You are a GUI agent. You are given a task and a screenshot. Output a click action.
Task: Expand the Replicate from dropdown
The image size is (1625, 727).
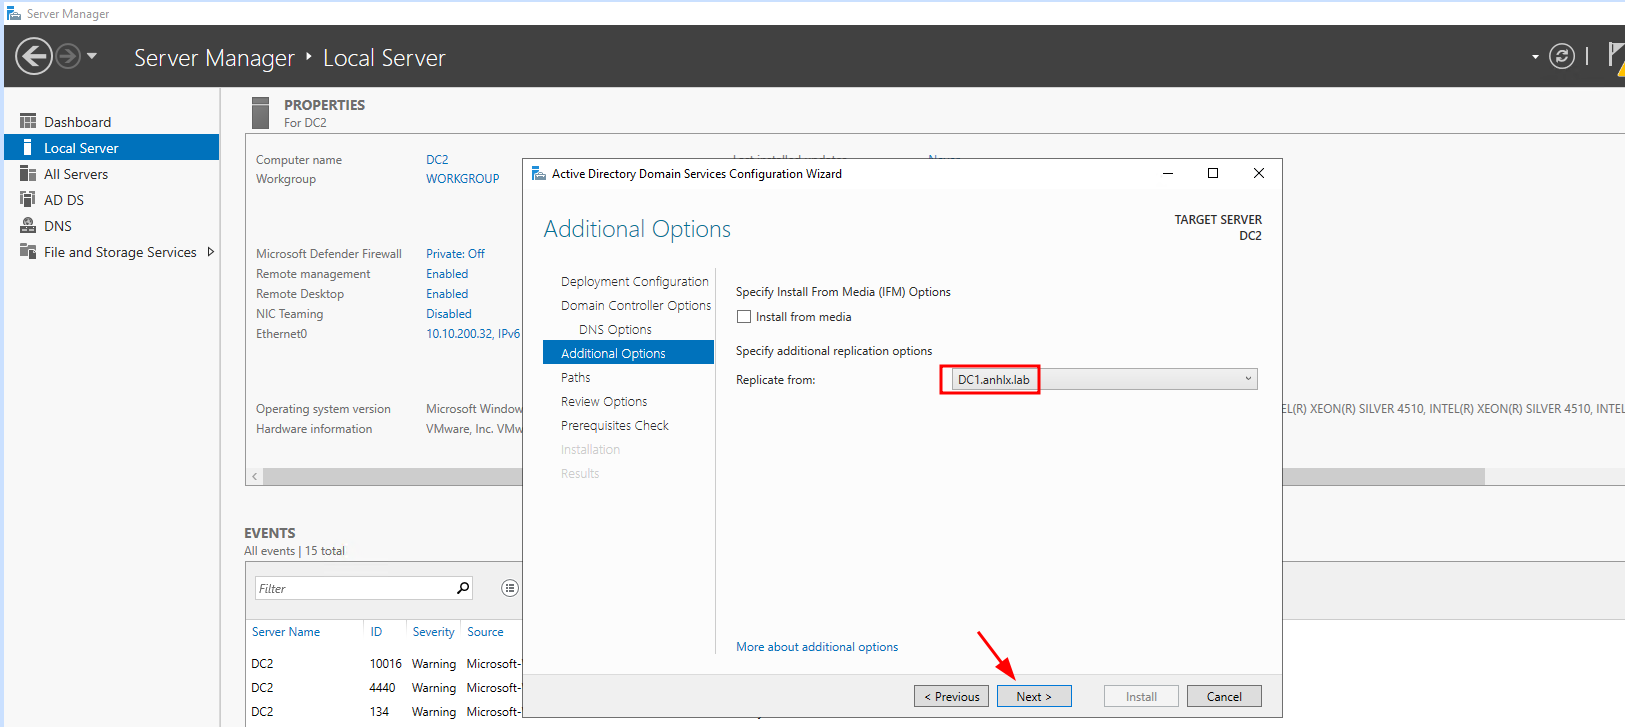[1247, 379]
